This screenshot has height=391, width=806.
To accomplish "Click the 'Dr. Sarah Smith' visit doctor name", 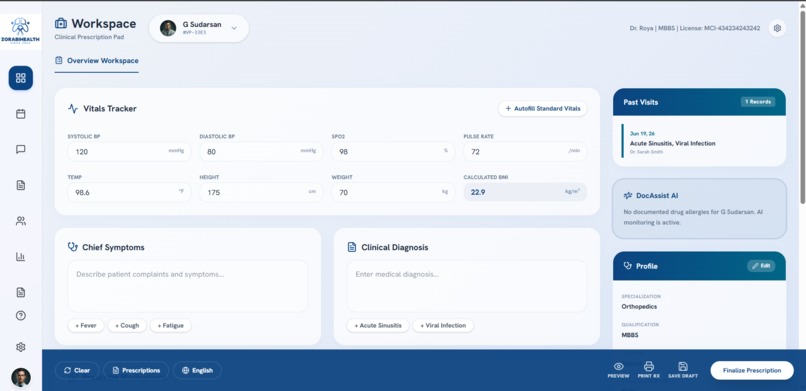I will pos(646,152).
